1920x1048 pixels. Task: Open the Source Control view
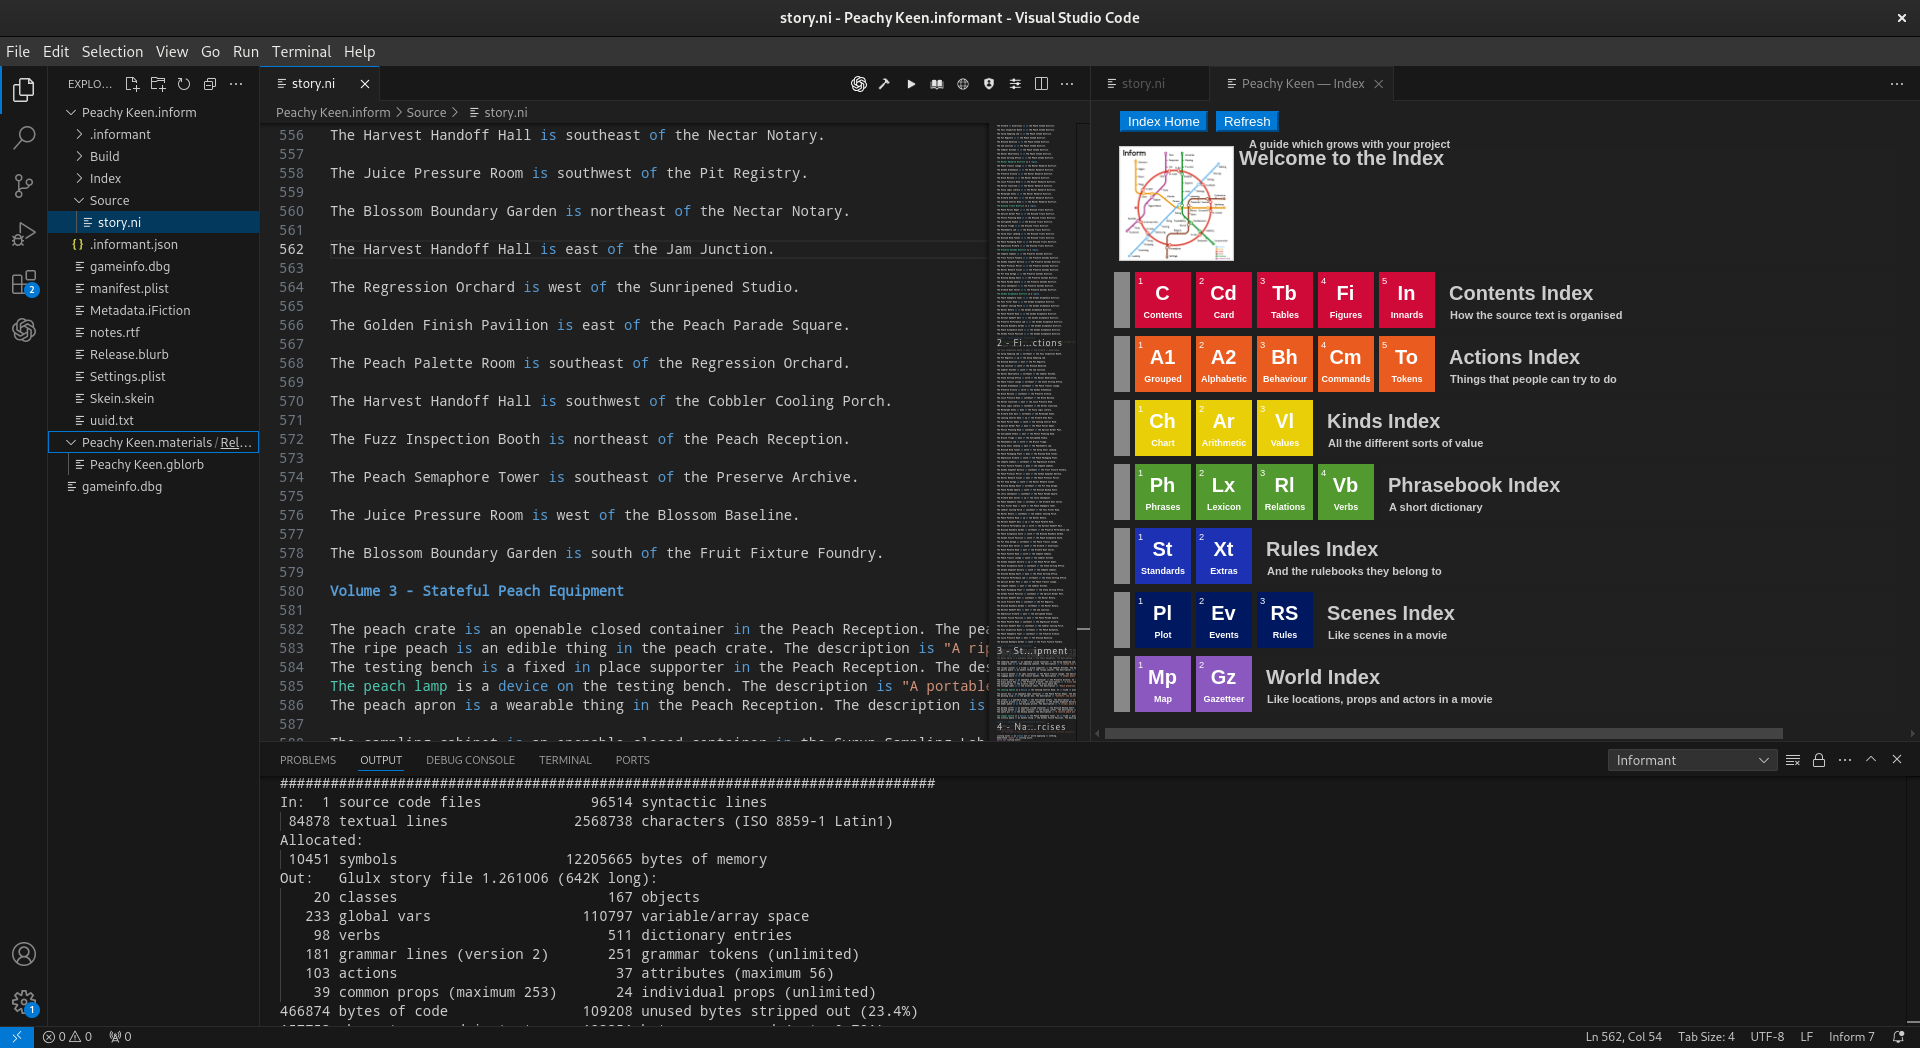[x=24, y=185]
